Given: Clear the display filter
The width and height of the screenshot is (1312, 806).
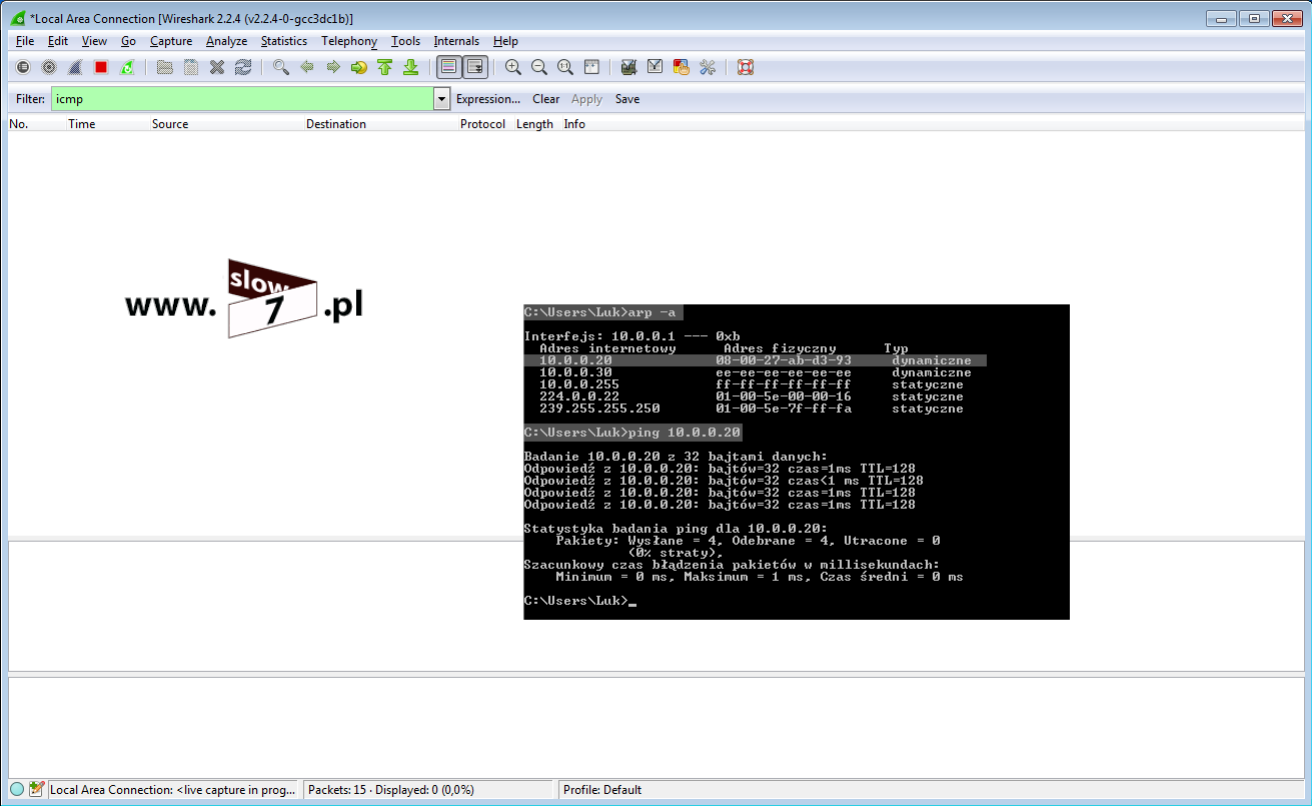Looking at the screenshot, I should click(546, 99).
